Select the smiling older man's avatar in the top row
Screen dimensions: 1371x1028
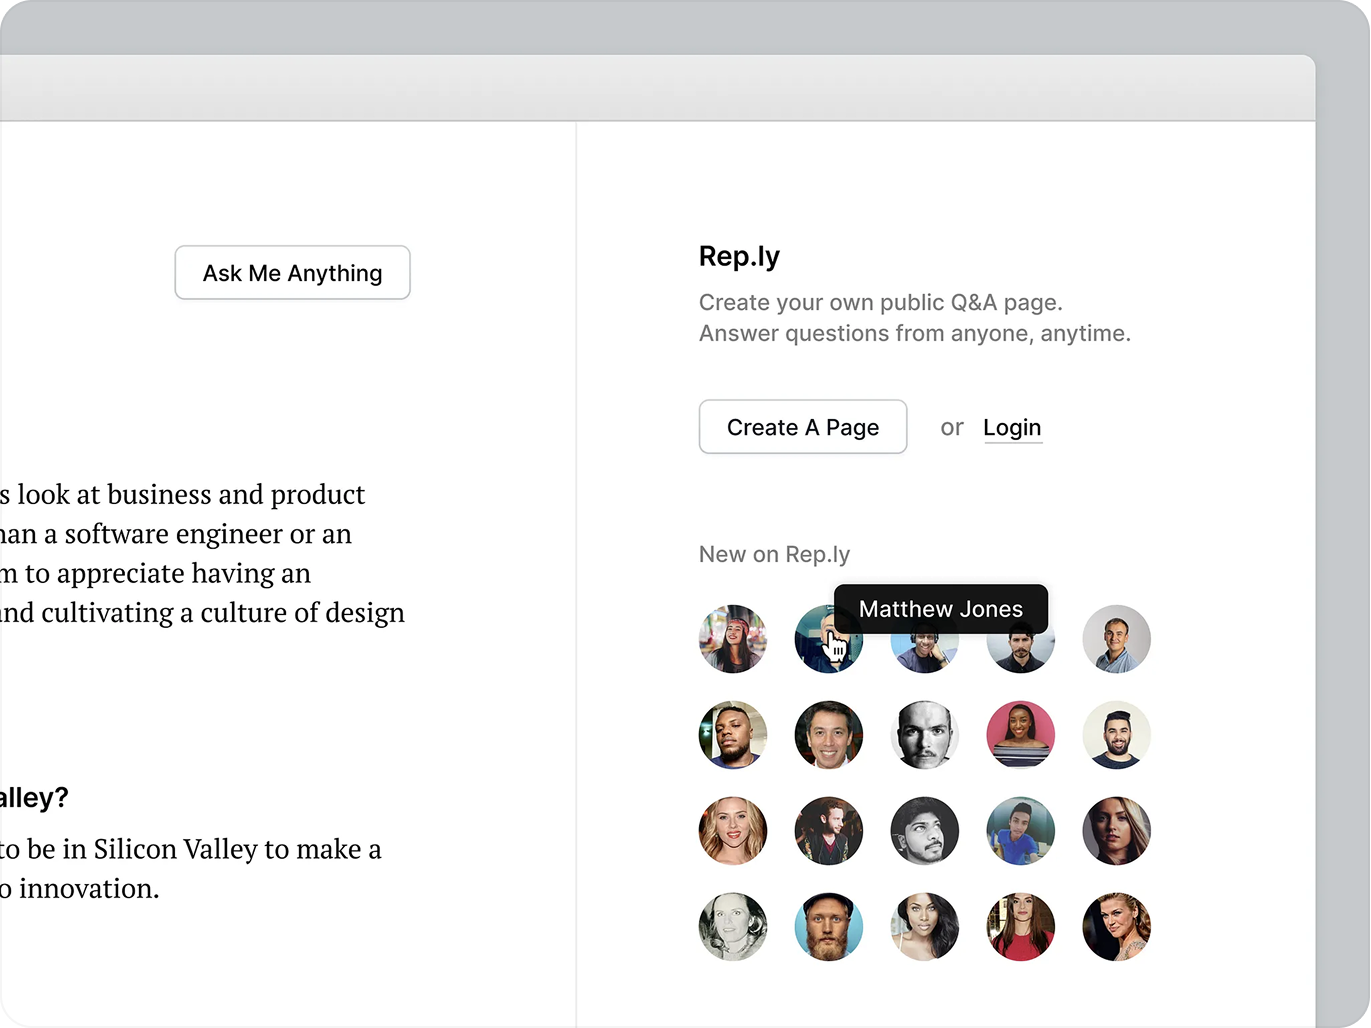click(1117, 639)
